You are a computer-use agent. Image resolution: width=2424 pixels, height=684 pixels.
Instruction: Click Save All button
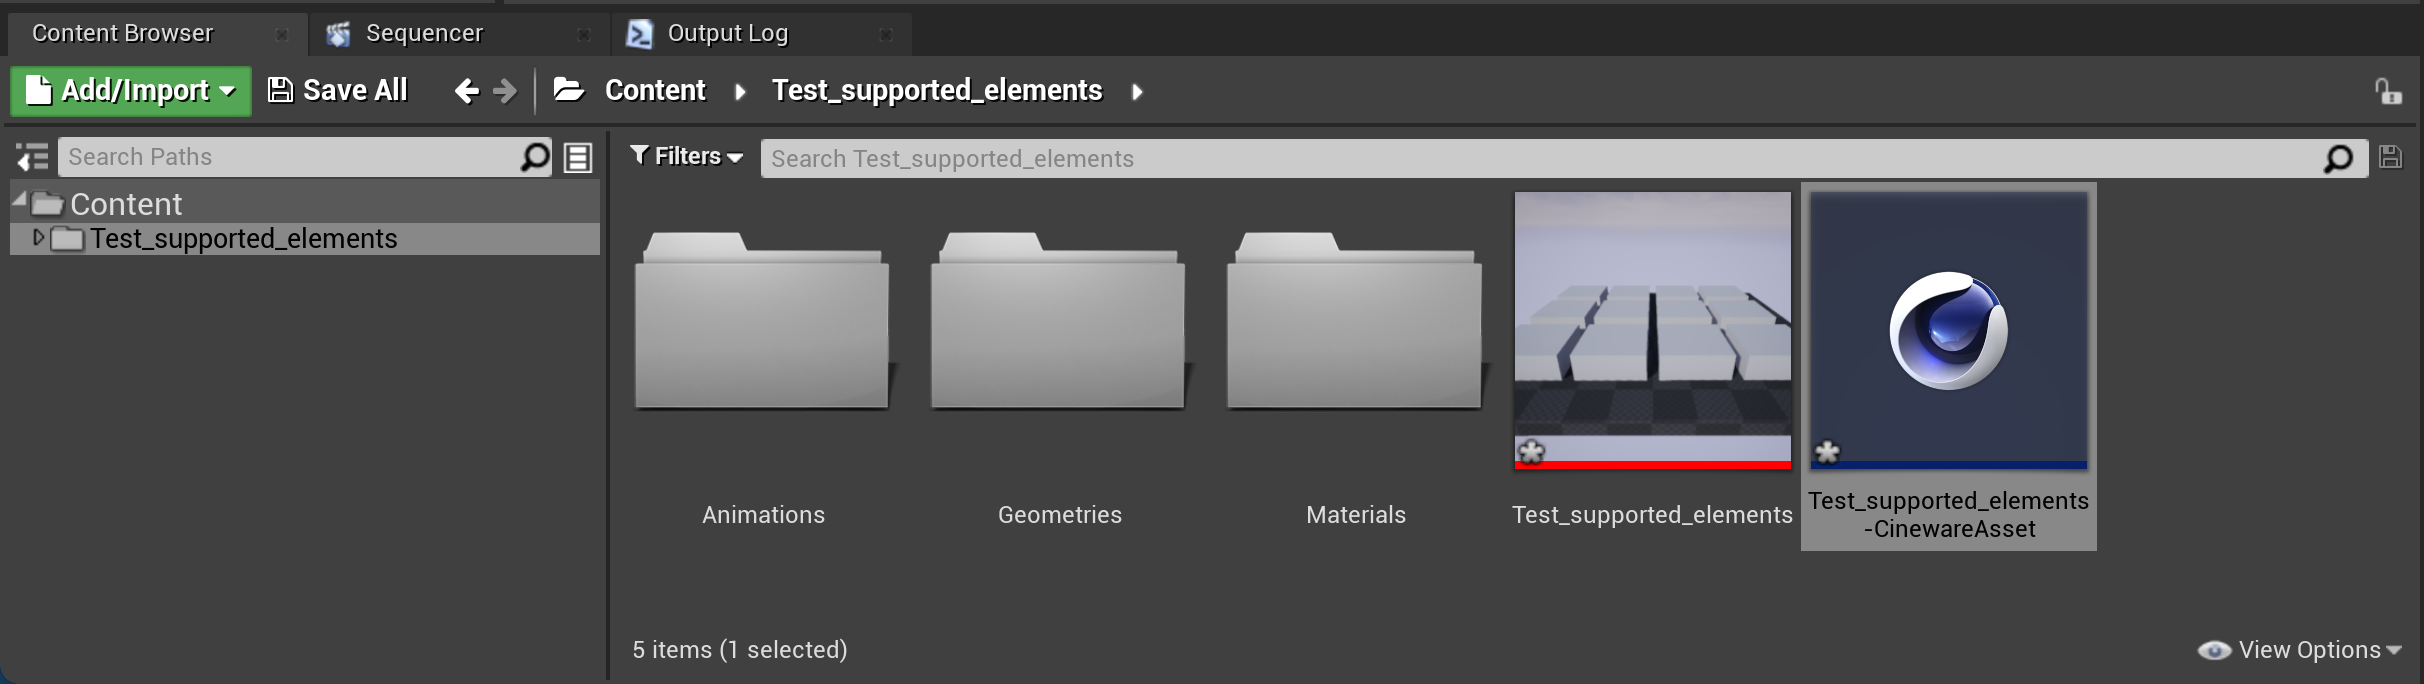338,91
